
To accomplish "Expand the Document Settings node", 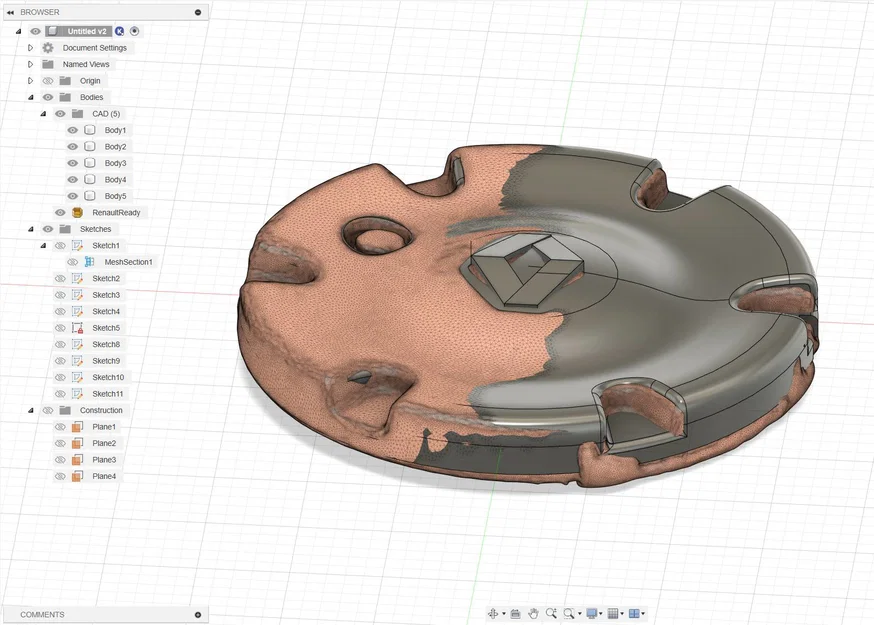I will point(31,48).
